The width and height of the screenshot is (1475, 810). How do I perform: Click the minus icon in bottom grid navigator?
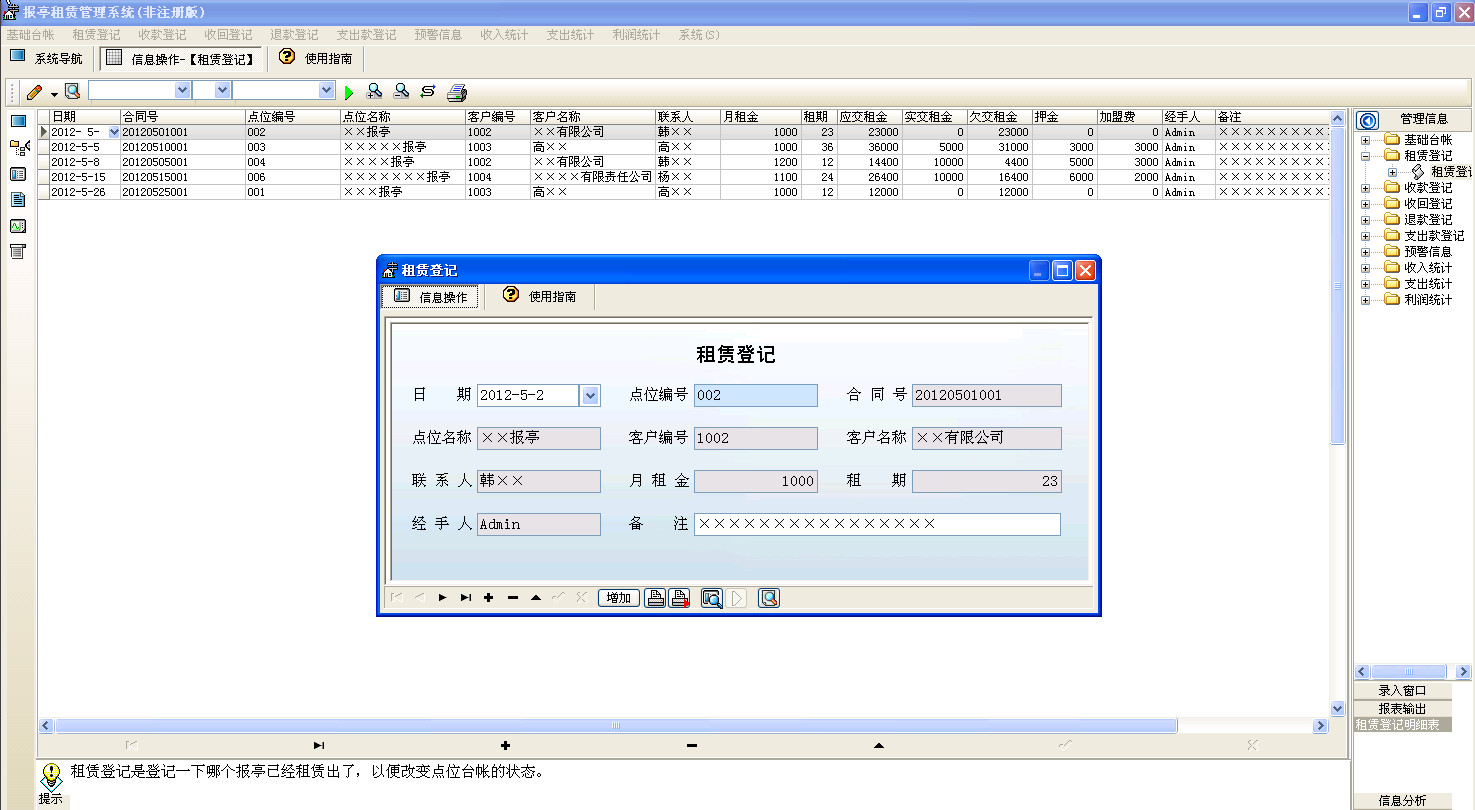coord(692,745)
